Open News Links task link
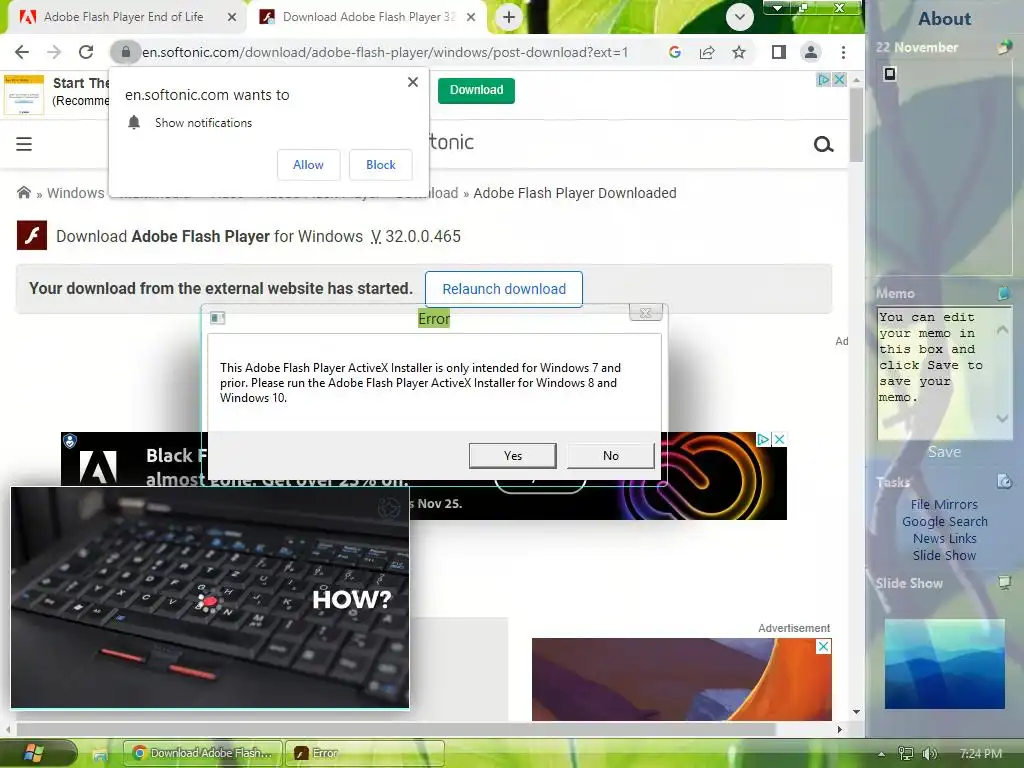Image resolution: width=1024 pixels, height=768 pixels. 944,538
